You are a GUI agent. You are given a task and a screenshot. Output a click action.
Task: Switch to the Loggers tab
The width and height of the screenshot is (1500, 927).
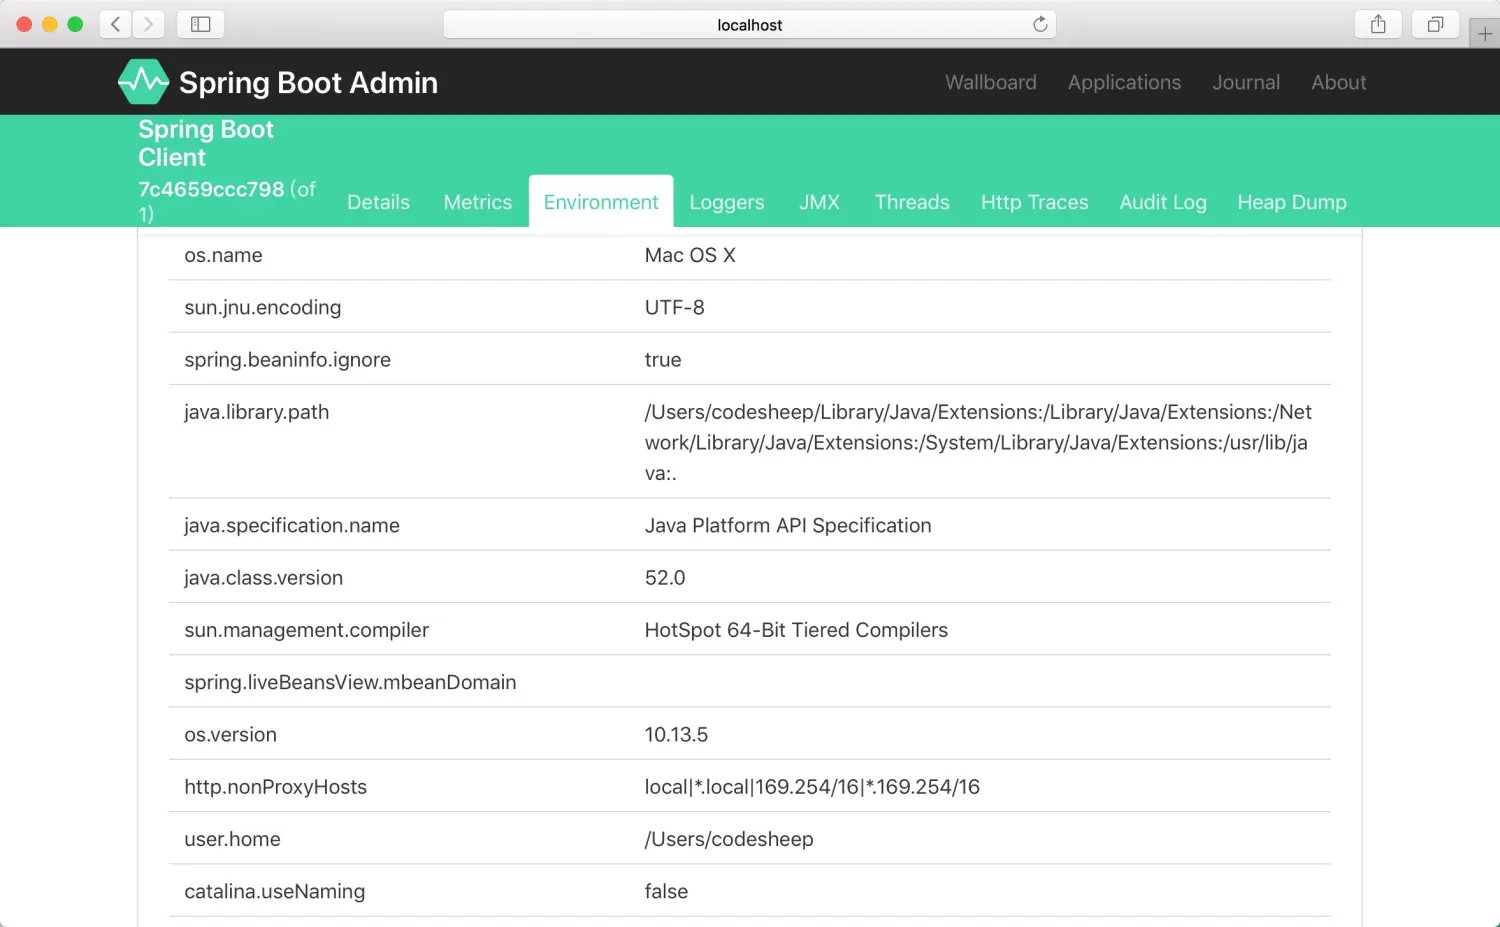click(x=727, y=202)
